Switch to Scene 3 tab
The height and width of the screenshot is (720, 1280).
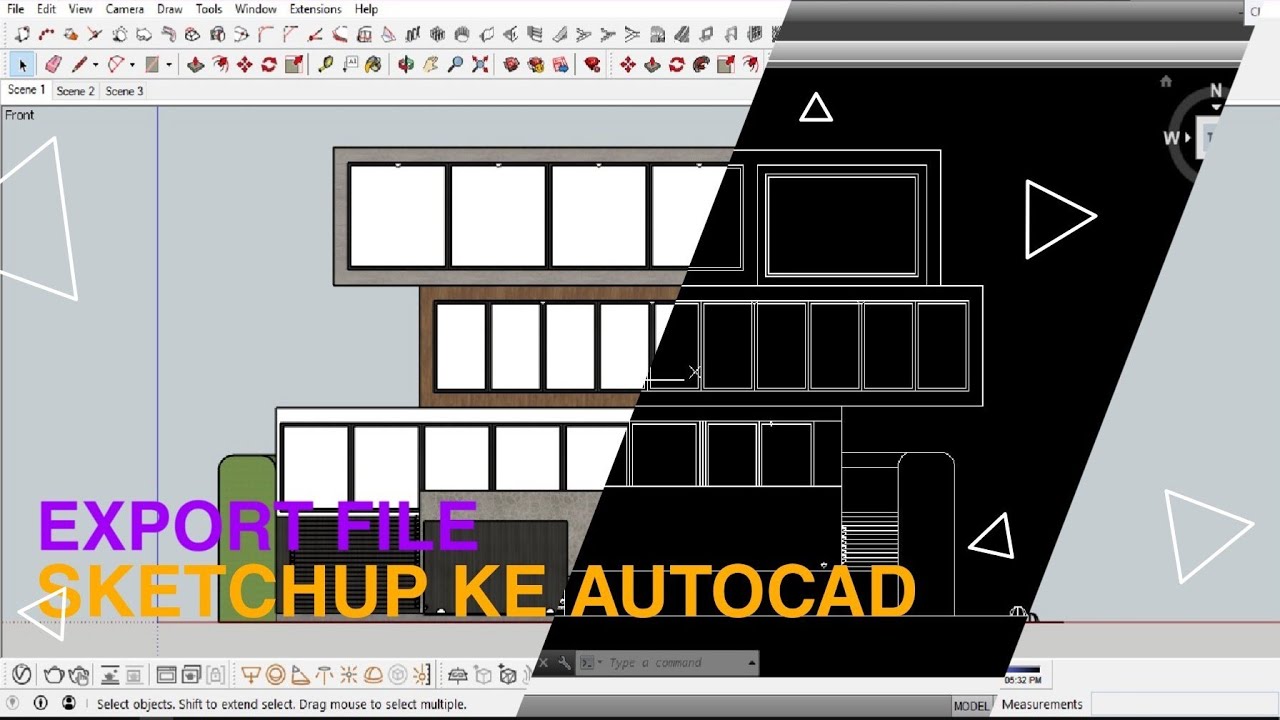124,91
